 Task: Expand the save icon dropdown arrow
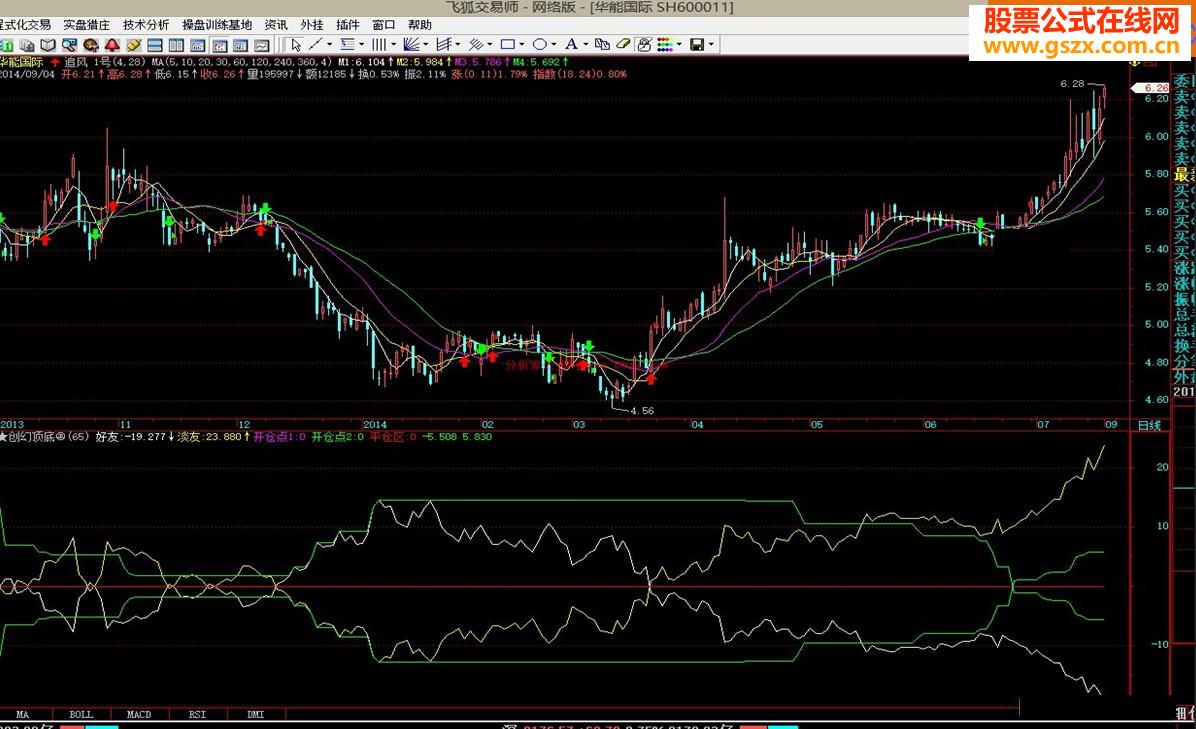[711, 45]
